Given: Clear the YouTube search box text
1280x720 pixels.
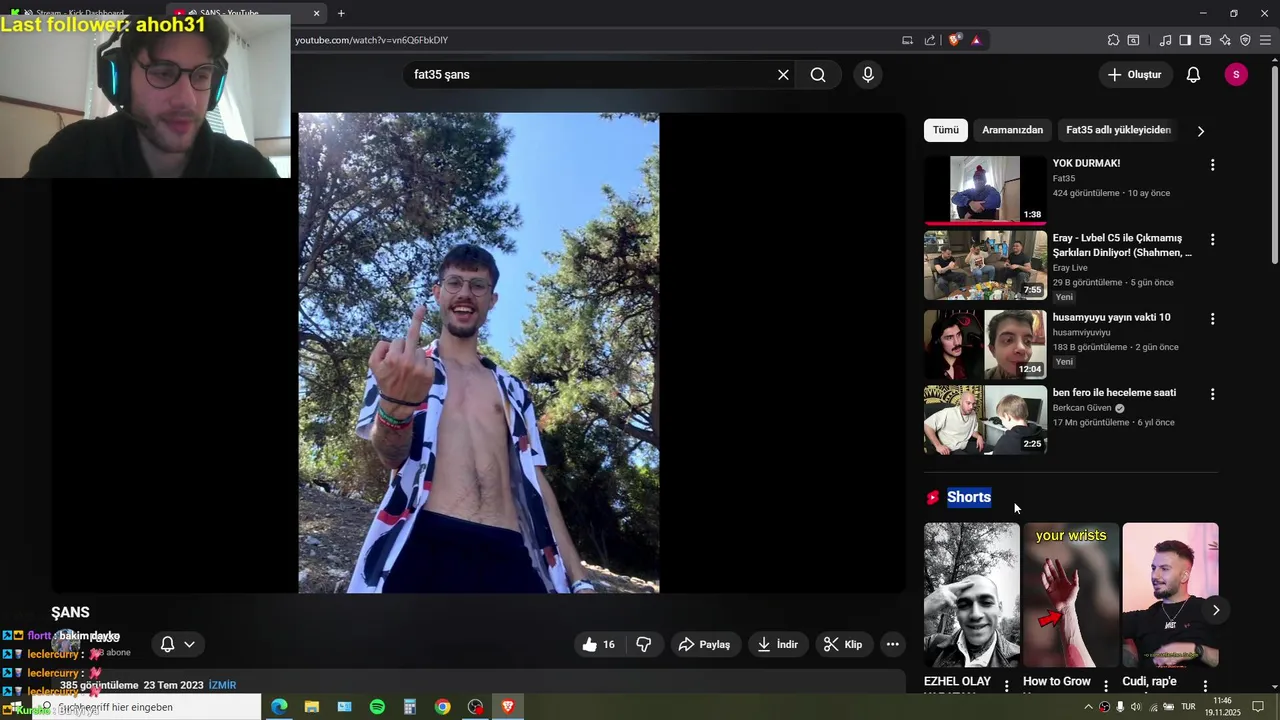Looking at the screenshot, I should (x=783, y=75).
